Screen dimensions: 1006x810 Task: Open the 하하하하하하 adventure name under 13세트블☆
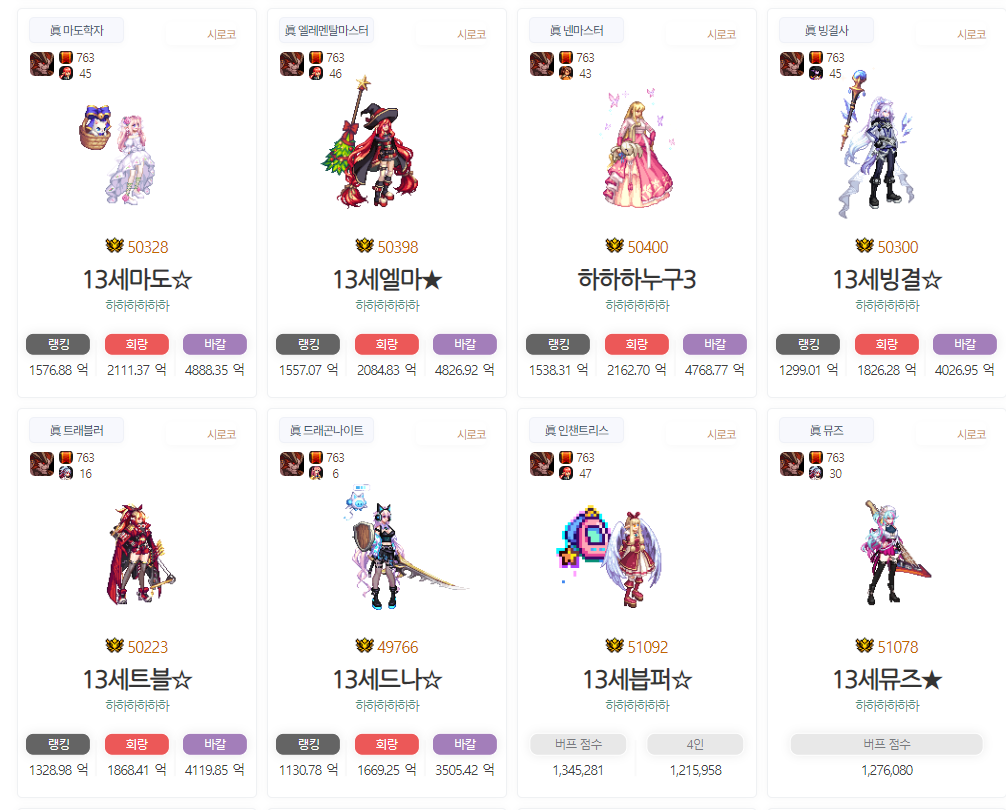coord(137,705)
